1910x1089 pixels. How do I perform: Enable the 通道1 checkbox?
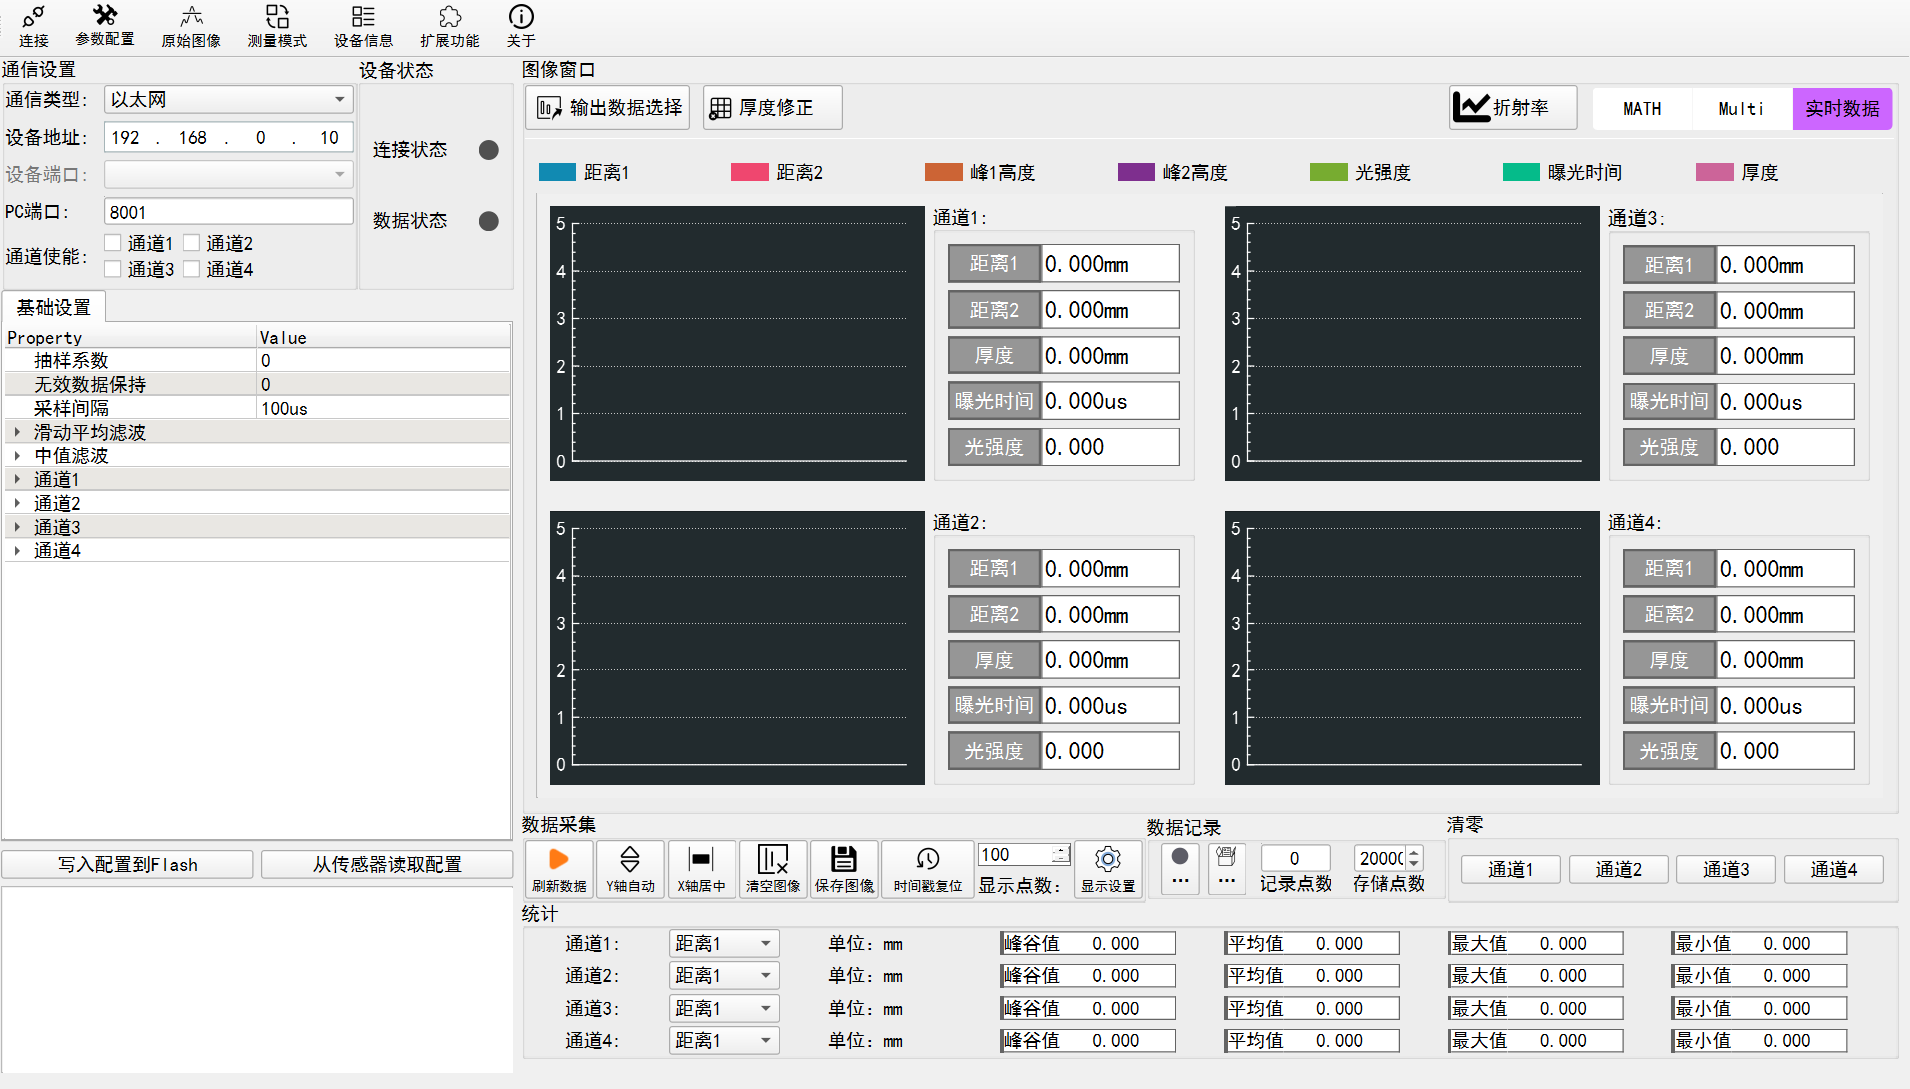click(x=113, y=243)
